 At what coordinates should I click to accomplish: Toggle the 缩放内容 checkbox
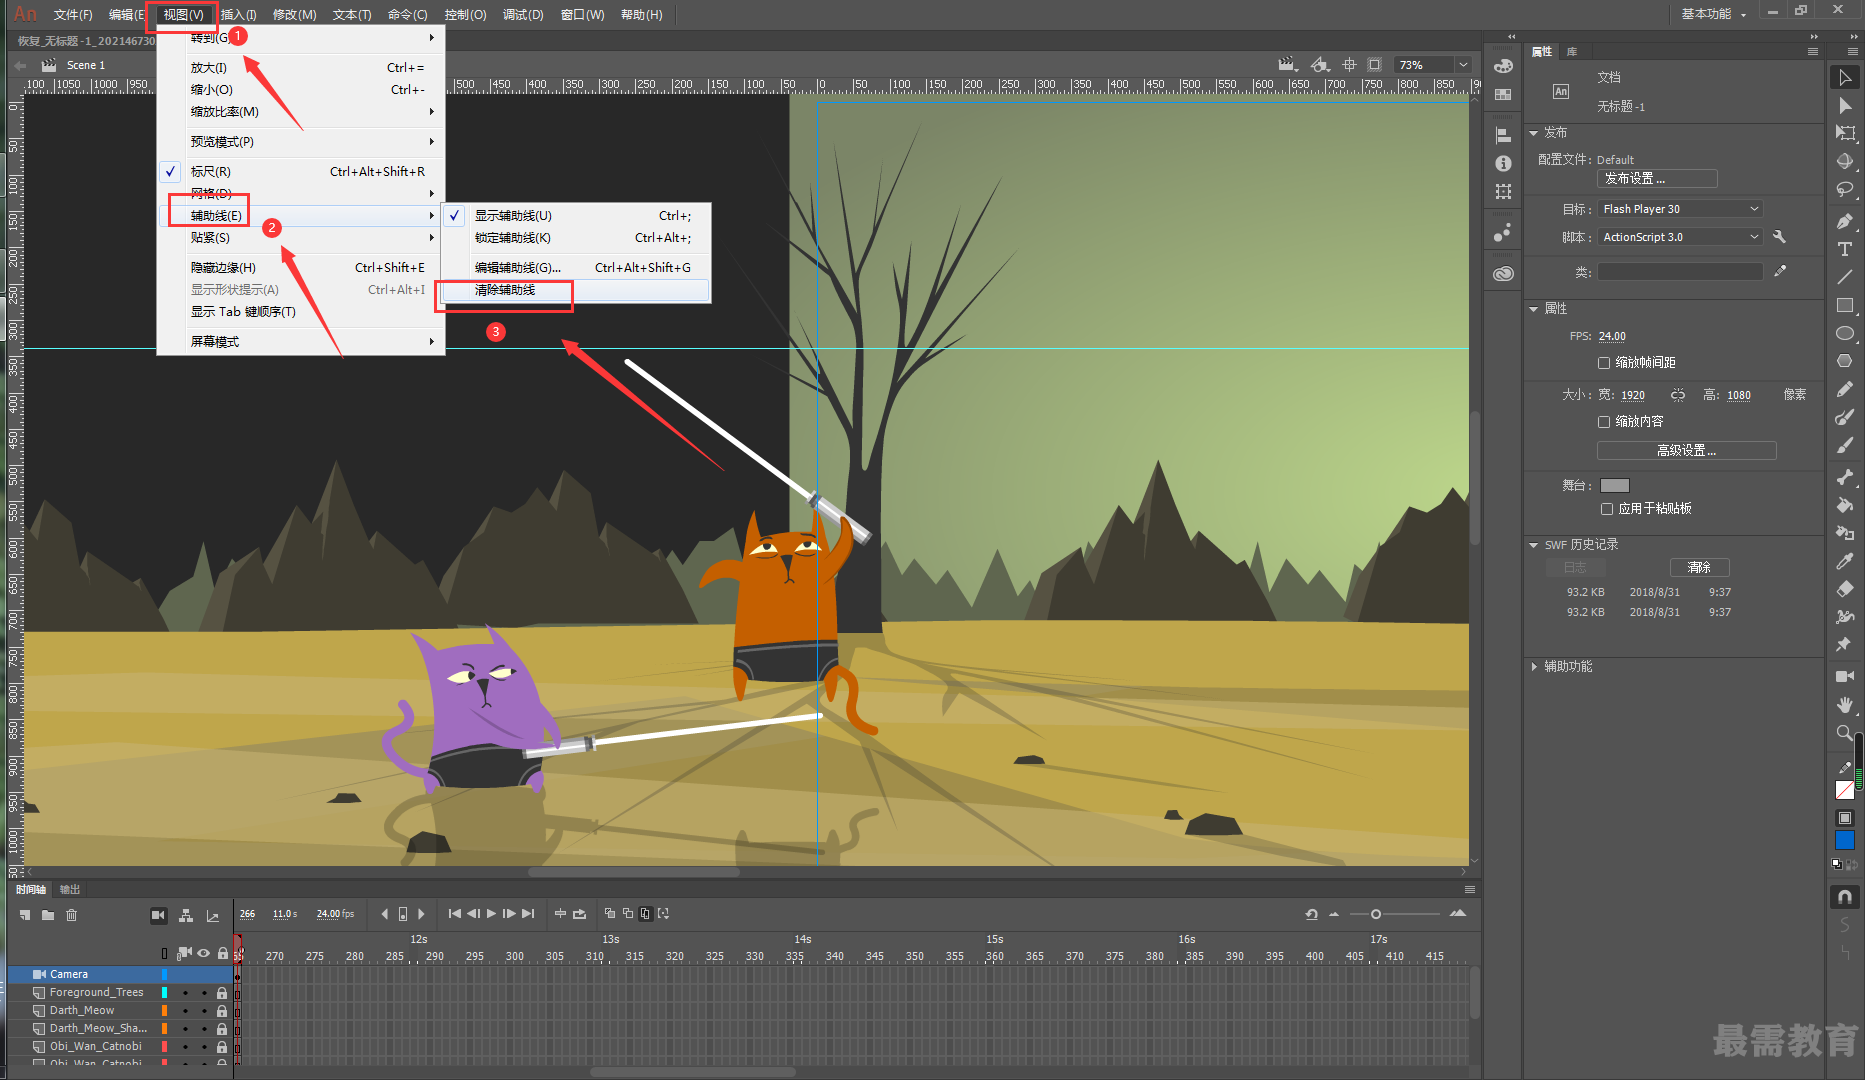pos(1604,422)
